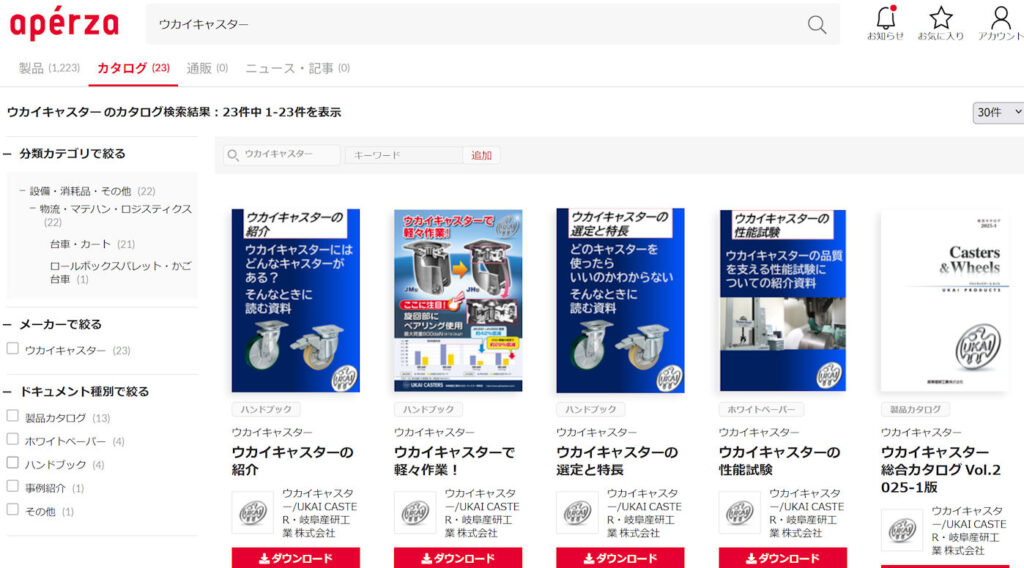The image size is (1024, 568).
Task: Click UKAI company logo under ウカイキャスターで軽々作業！
Action: [x=415, y=513]
